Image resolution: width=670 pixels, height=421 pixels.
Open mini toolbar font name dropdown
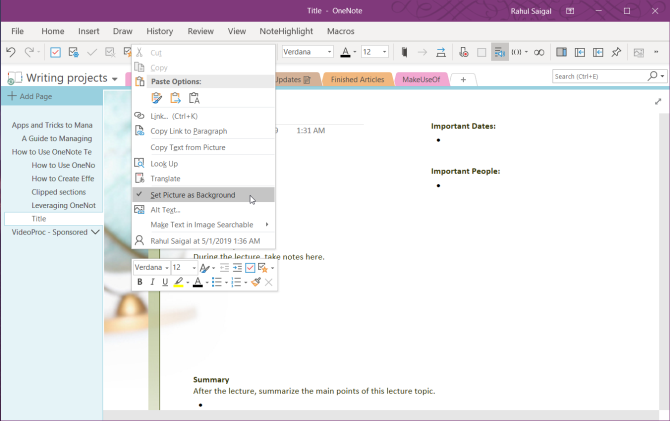point(167,268)
